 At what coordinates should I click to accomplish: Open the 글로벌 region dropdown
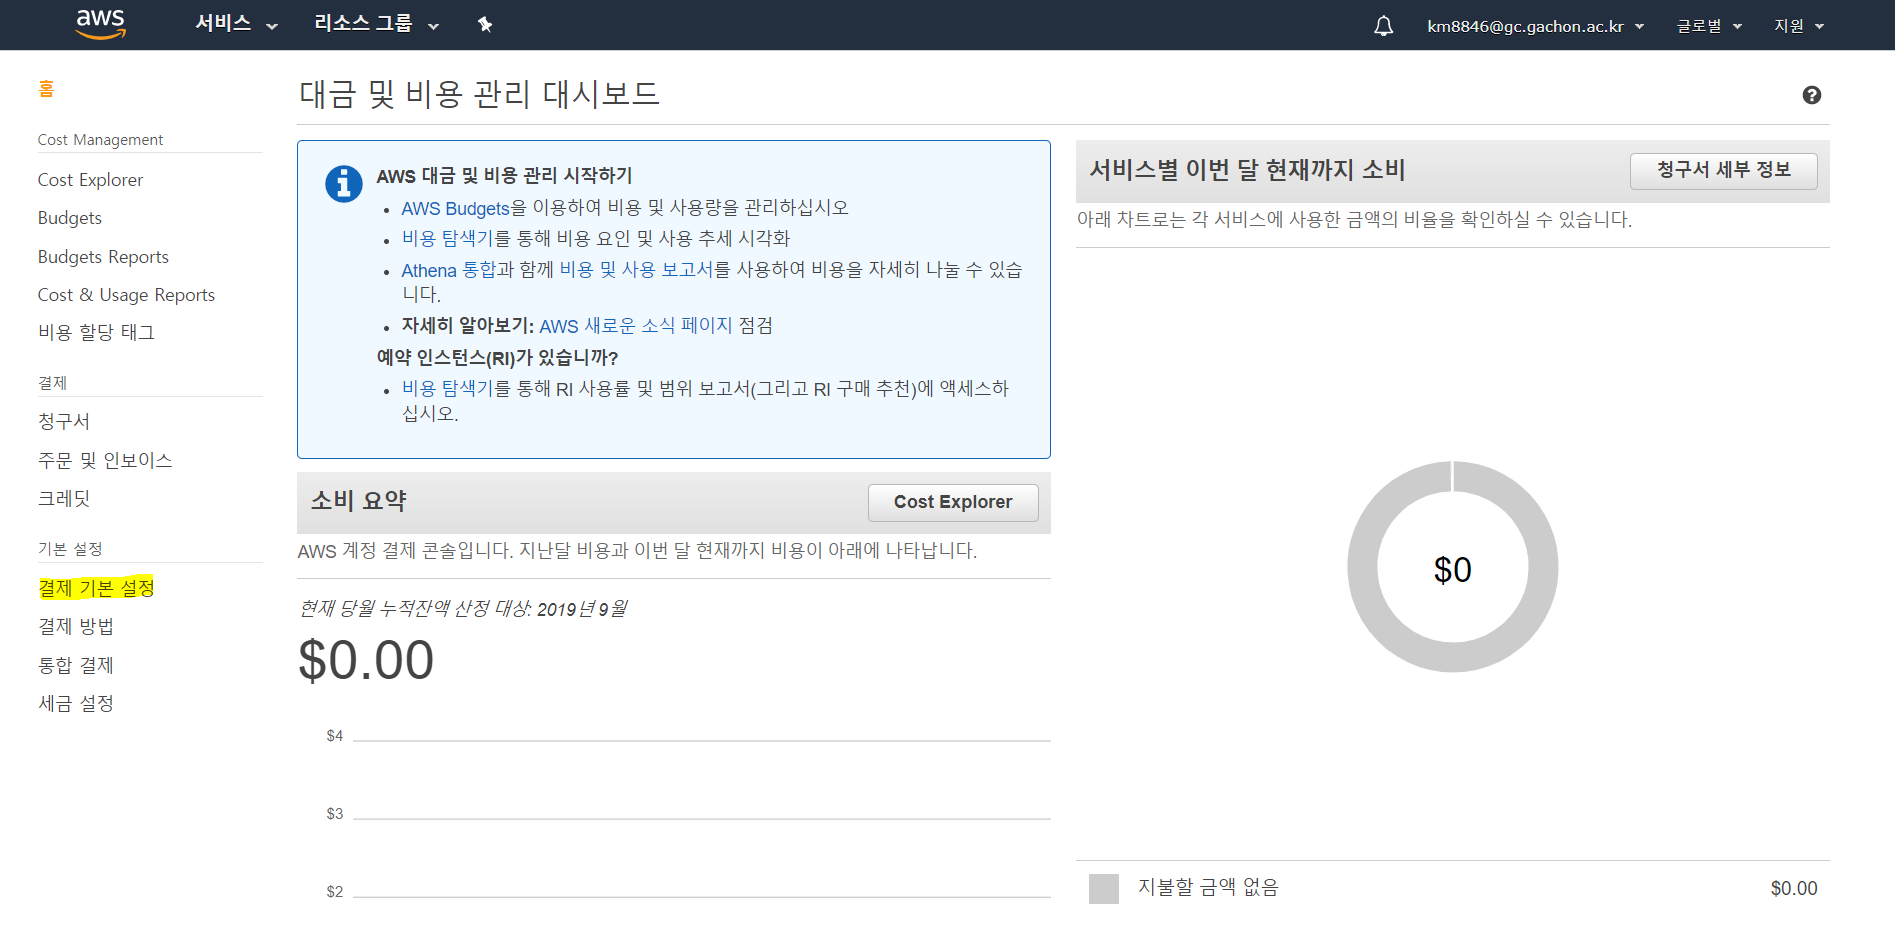pos(1709,26)
